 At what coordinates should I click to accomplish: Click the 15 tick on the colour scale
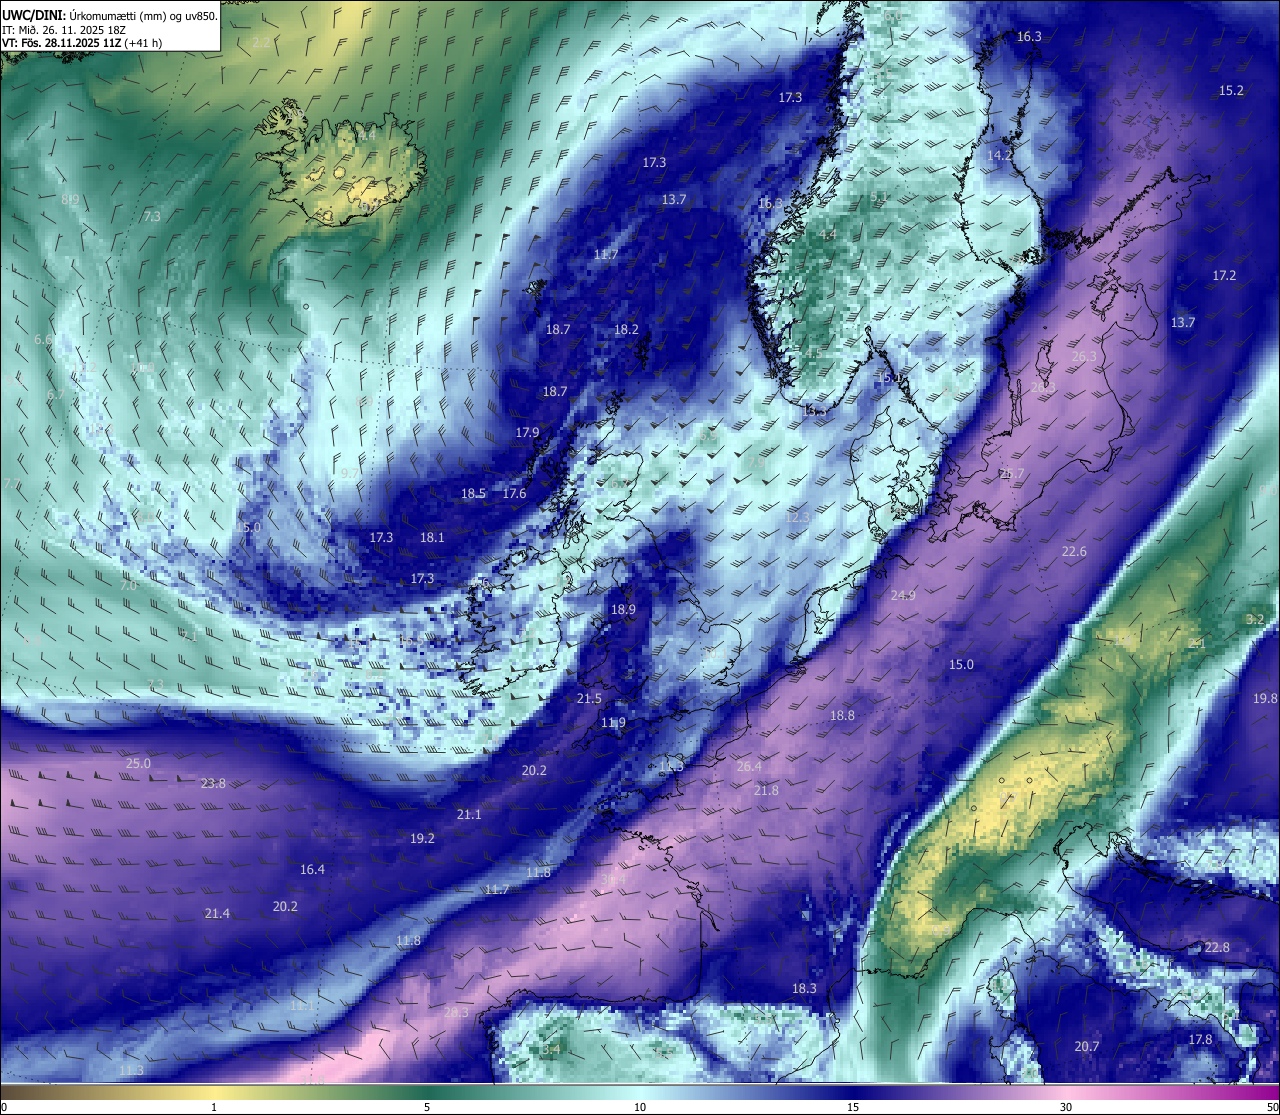coord(853,1107)
